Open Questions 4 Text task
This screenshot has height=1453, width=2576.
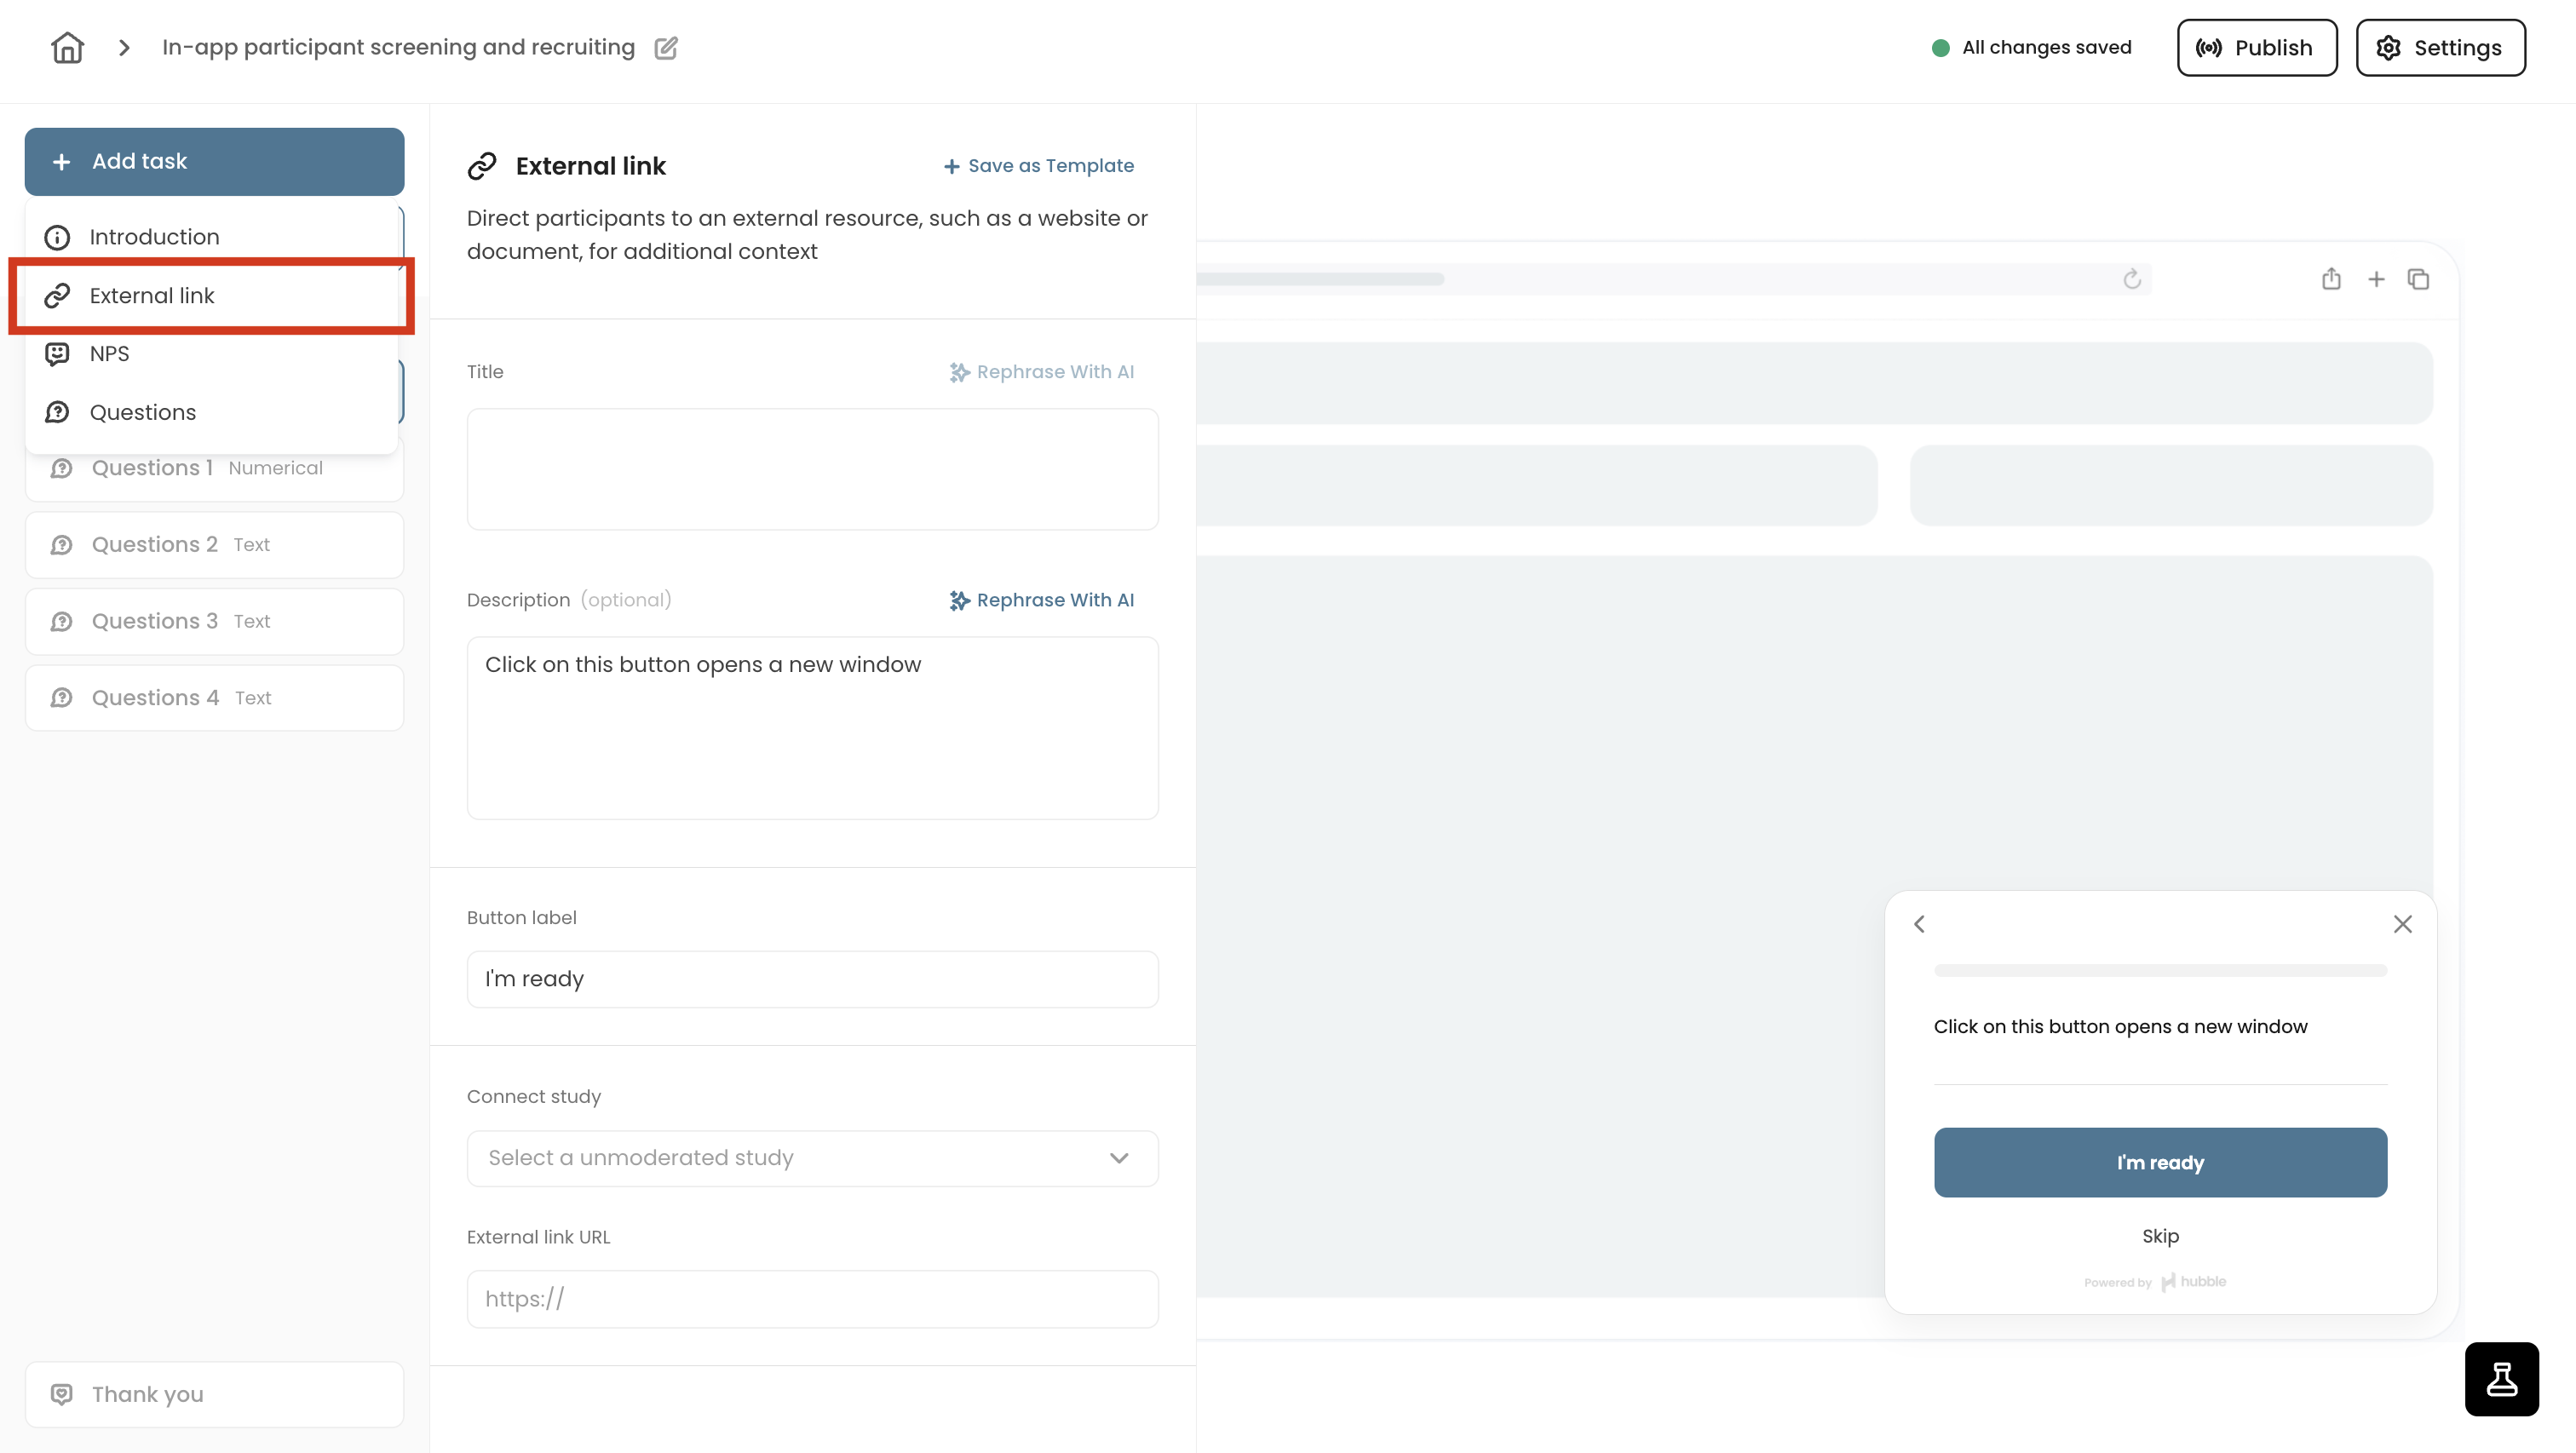pyautogui.click(x=214, y=698)
